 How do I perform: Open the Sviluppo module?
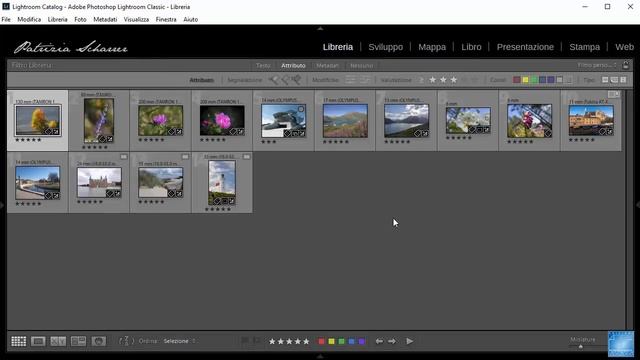[x=386, y=47]
